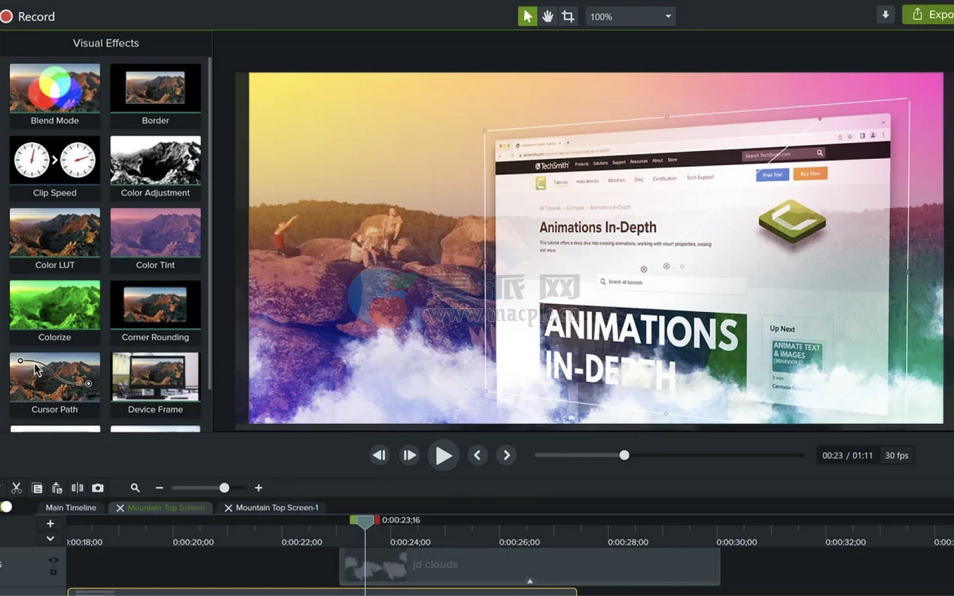Expand track options with down chevron
This screenshot has width=954, height=596.
50,539
